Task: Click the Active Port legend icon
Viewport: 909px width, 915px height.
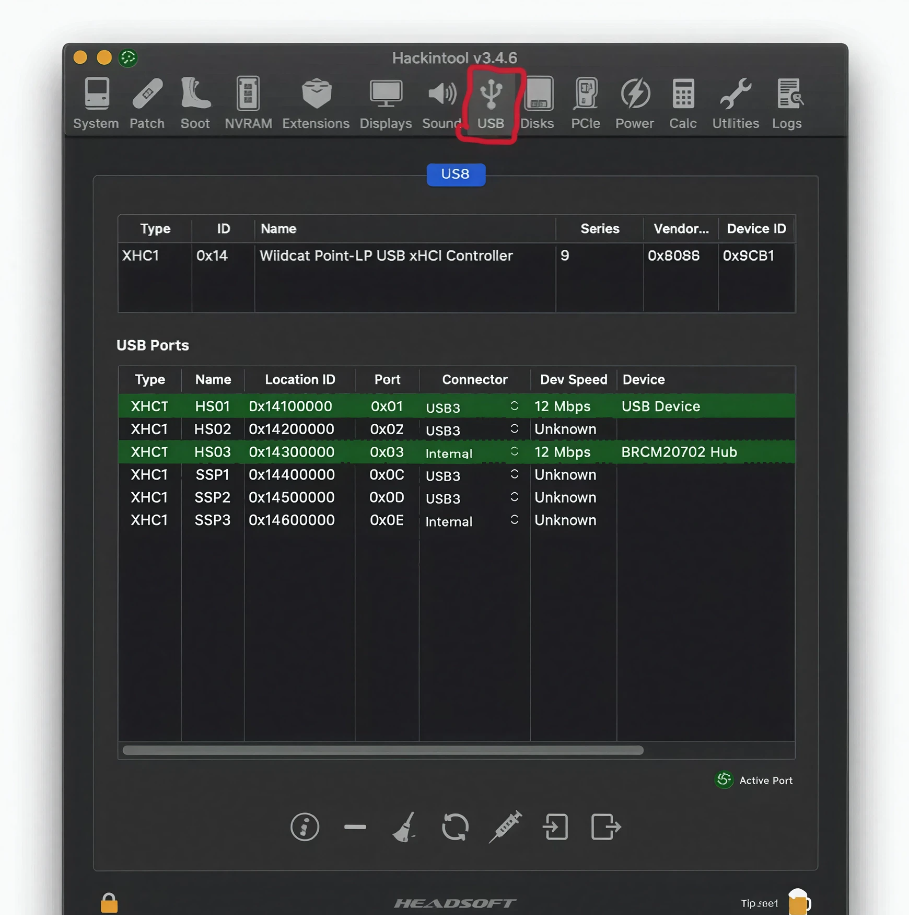Action: [724, 780]
